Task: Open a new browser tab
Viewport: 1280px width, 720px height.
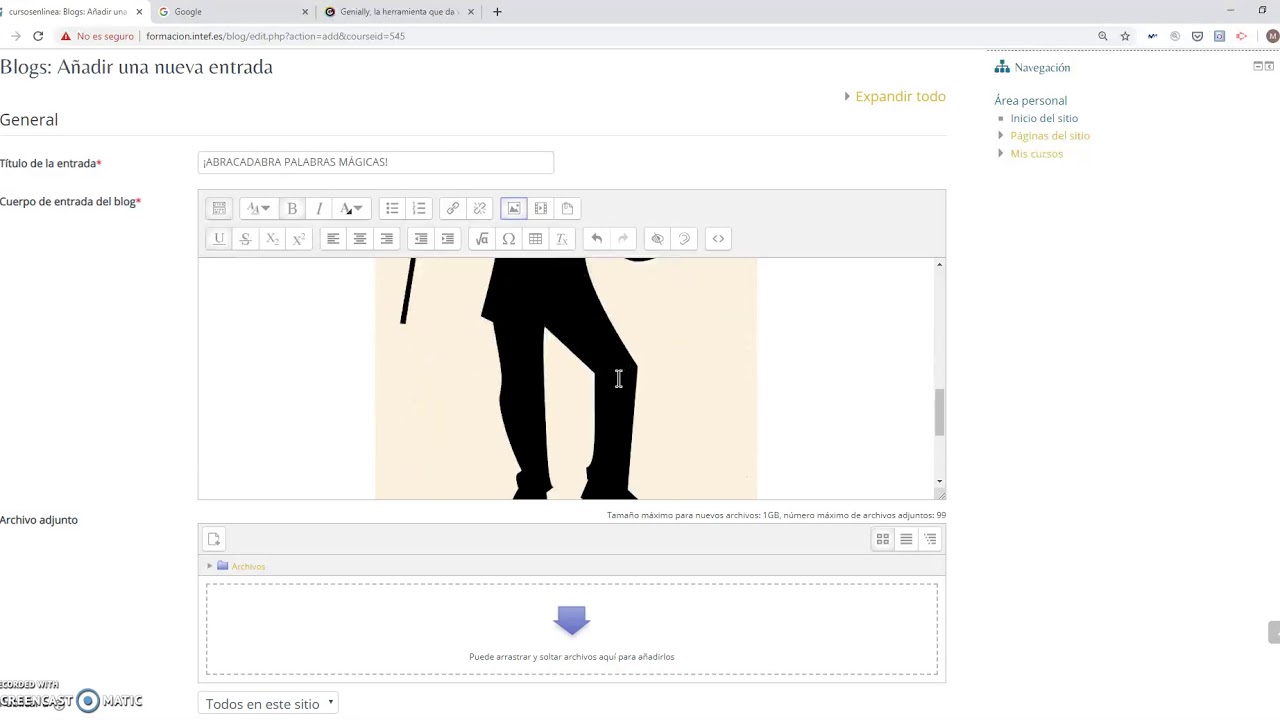Action: 497,12
